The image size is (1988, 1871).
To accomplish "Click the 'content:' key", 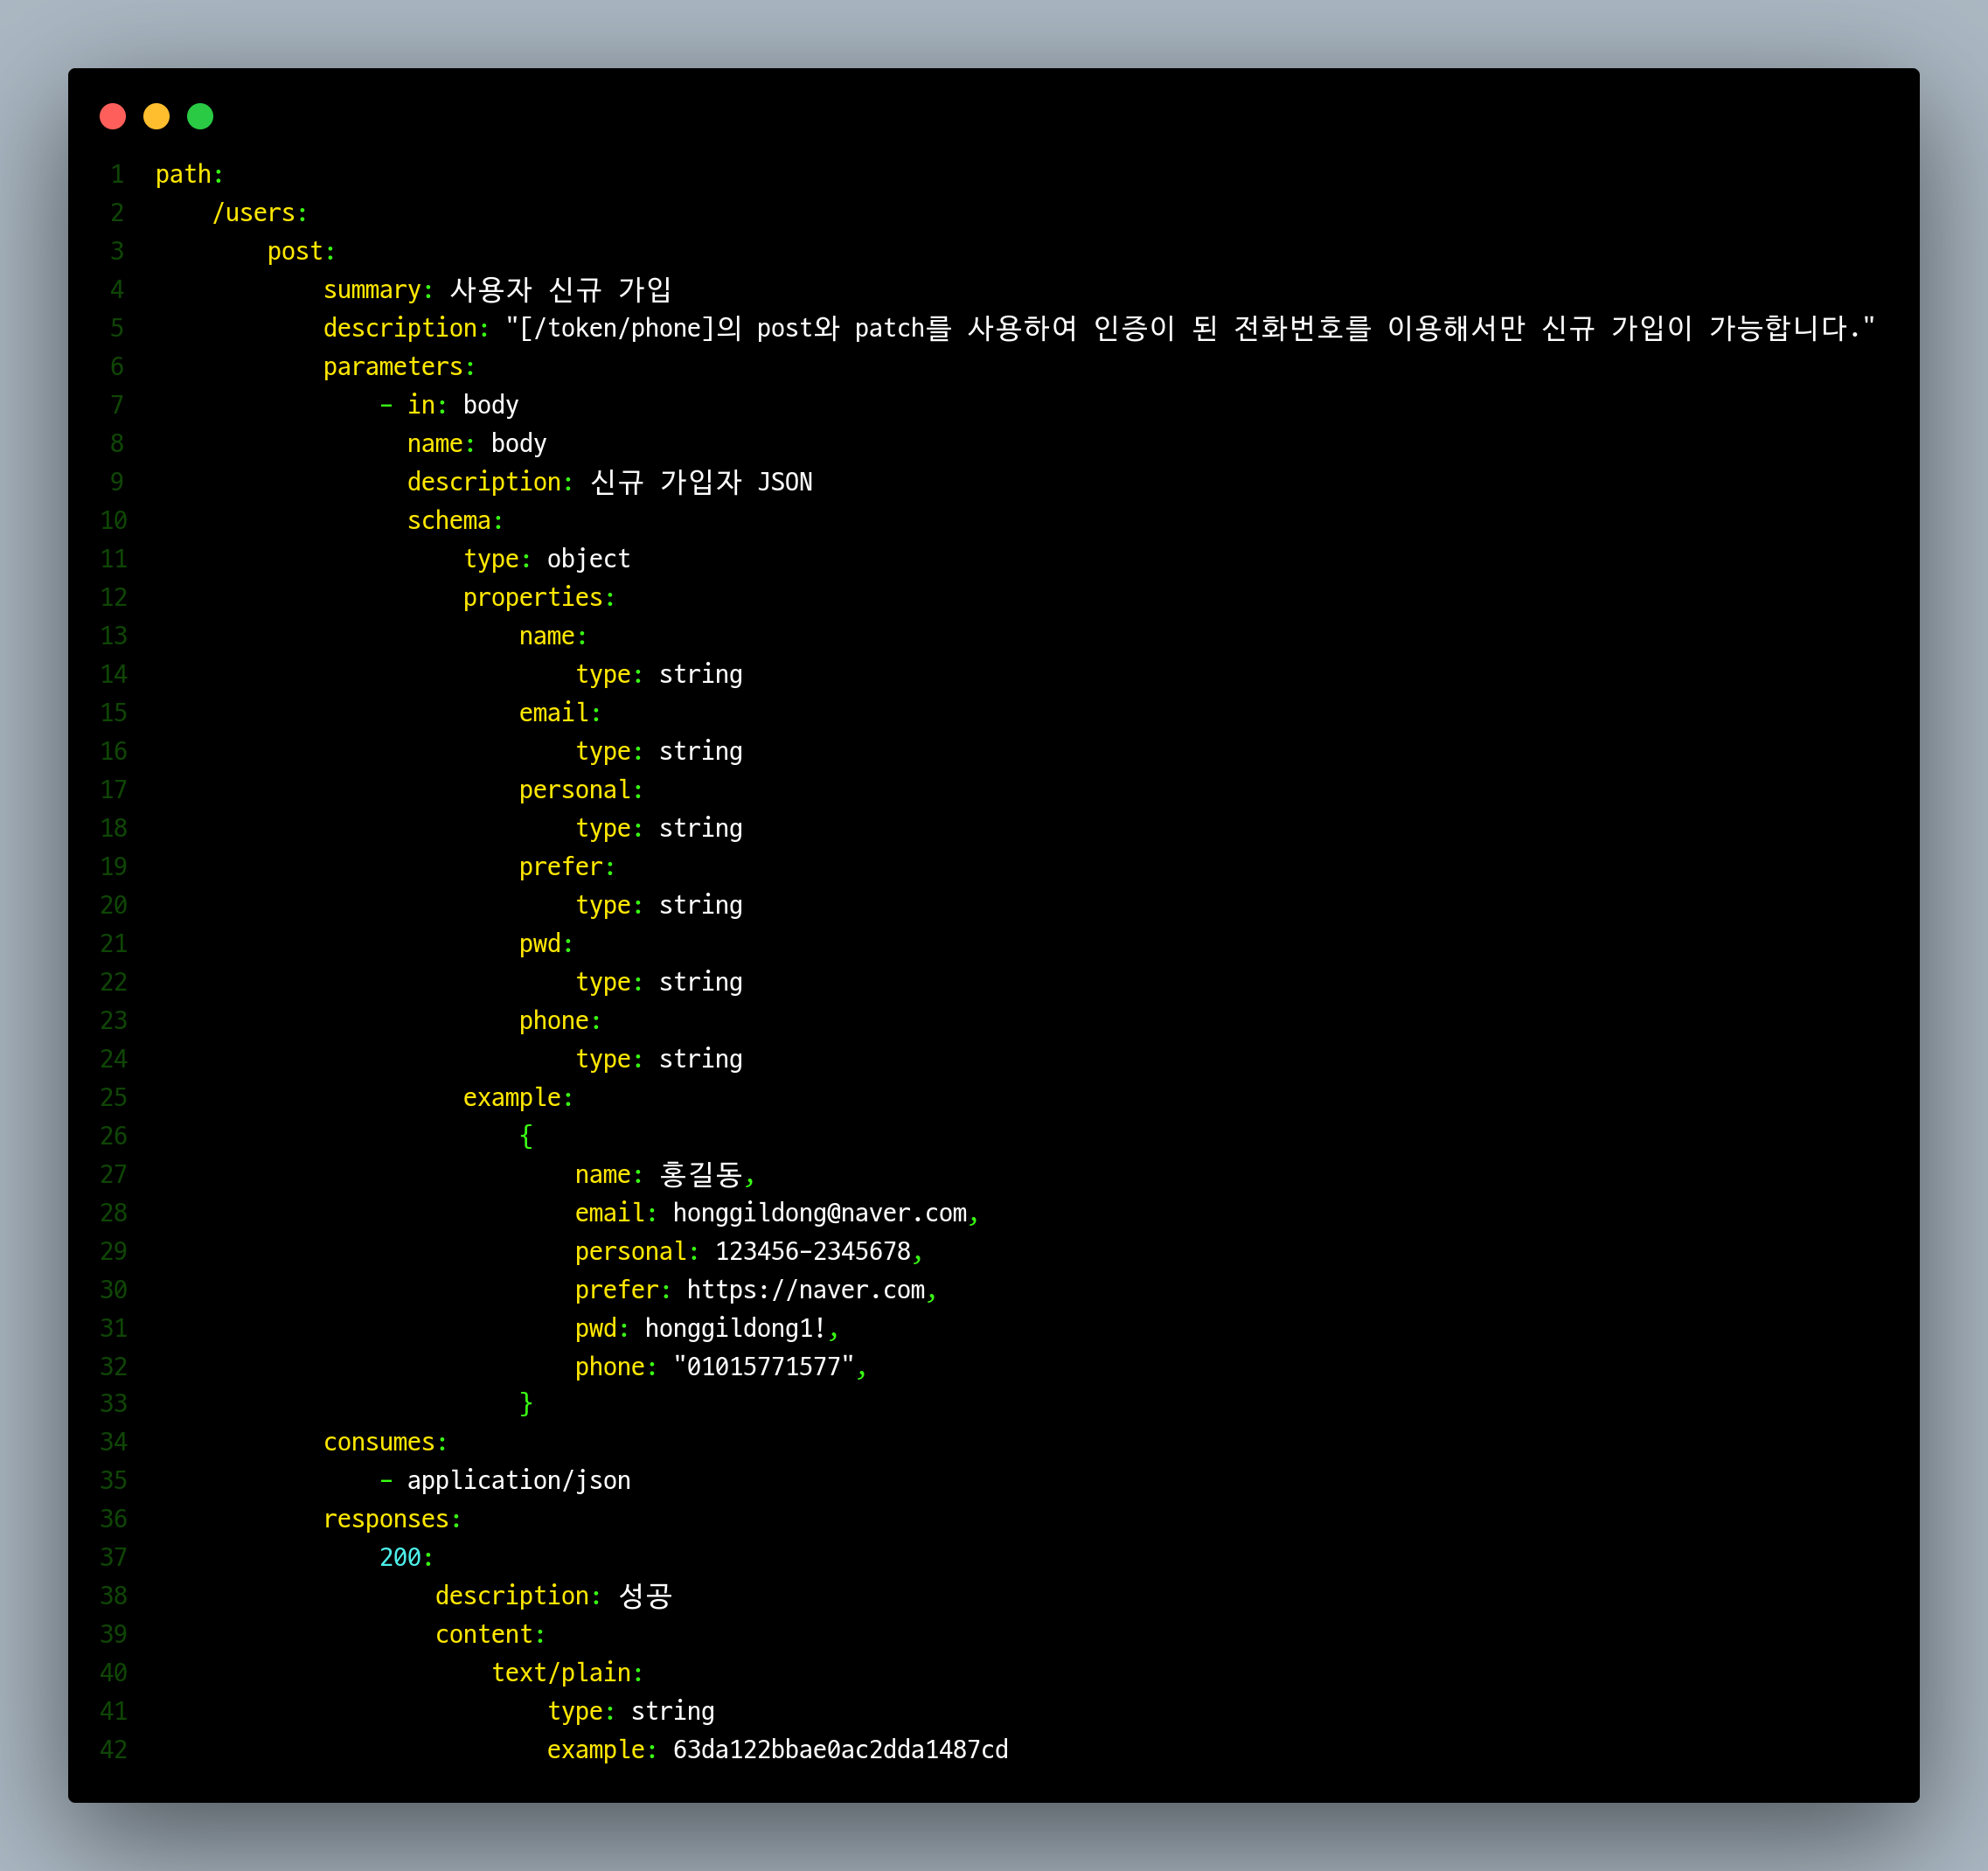I will pyautogui.click(x=490, y=1635).
